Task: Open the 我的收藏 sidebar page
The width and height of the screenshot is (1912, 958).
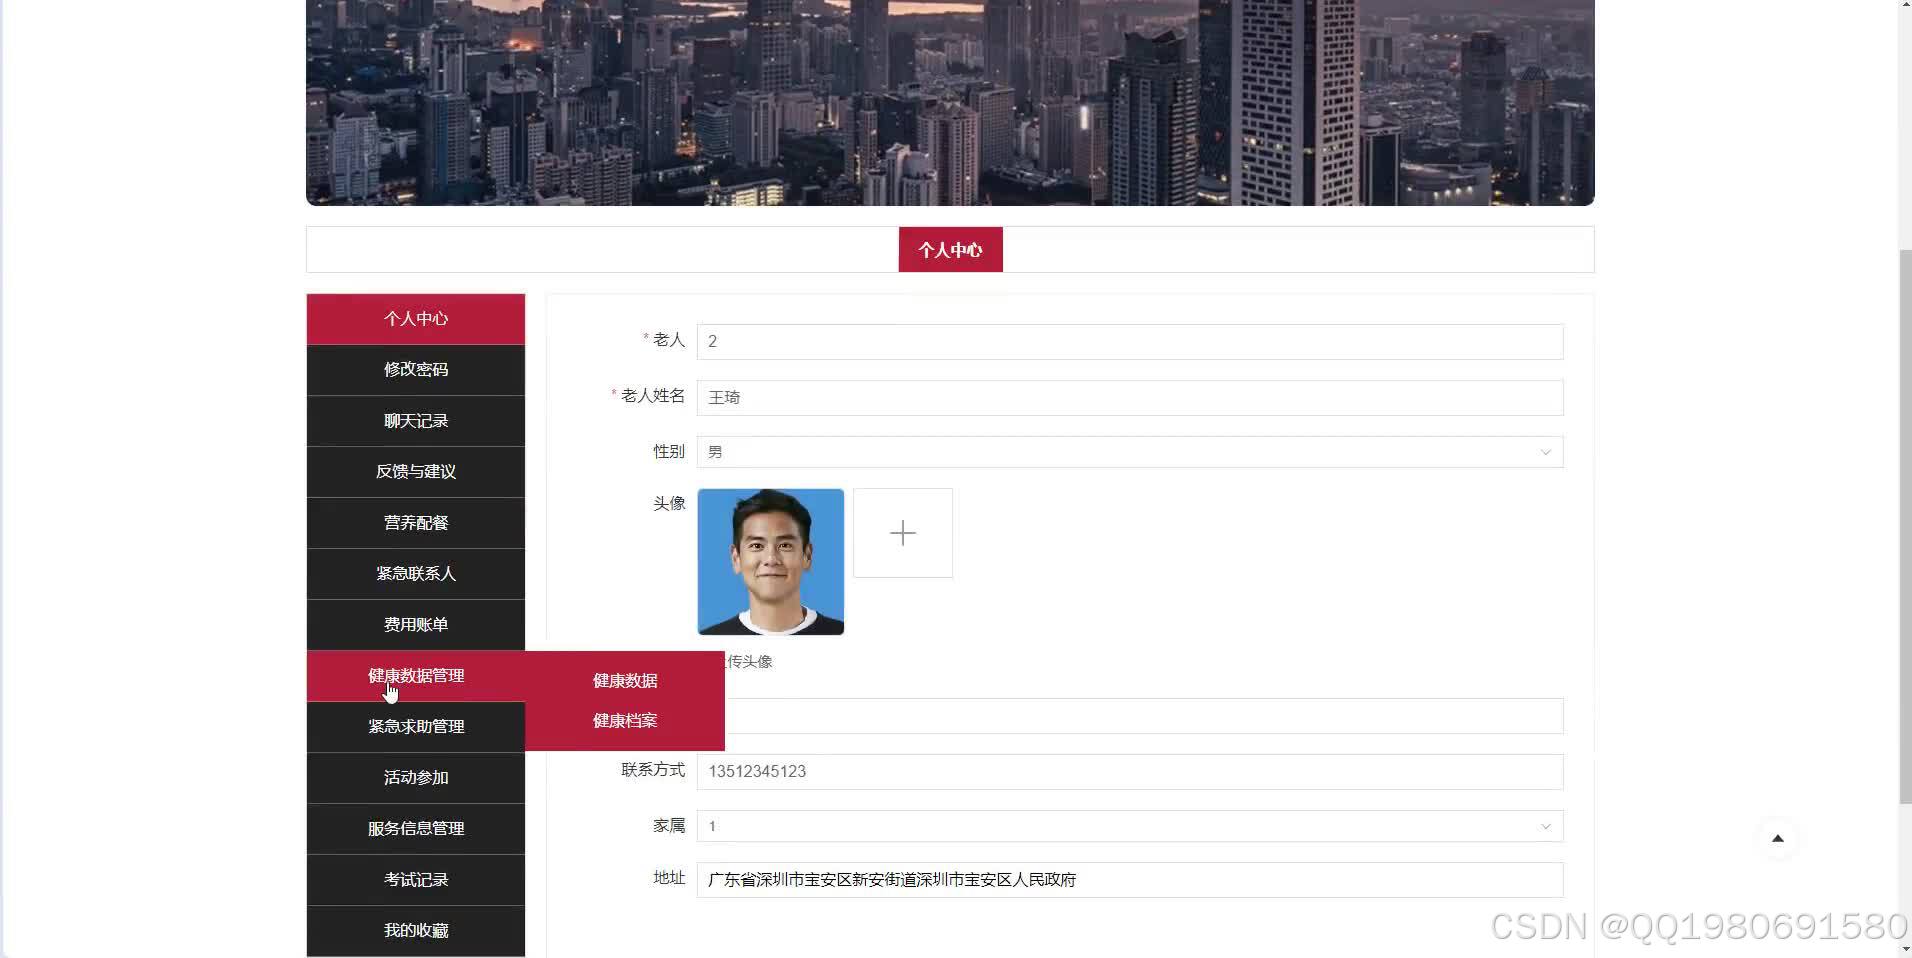Action: (415, 930)
